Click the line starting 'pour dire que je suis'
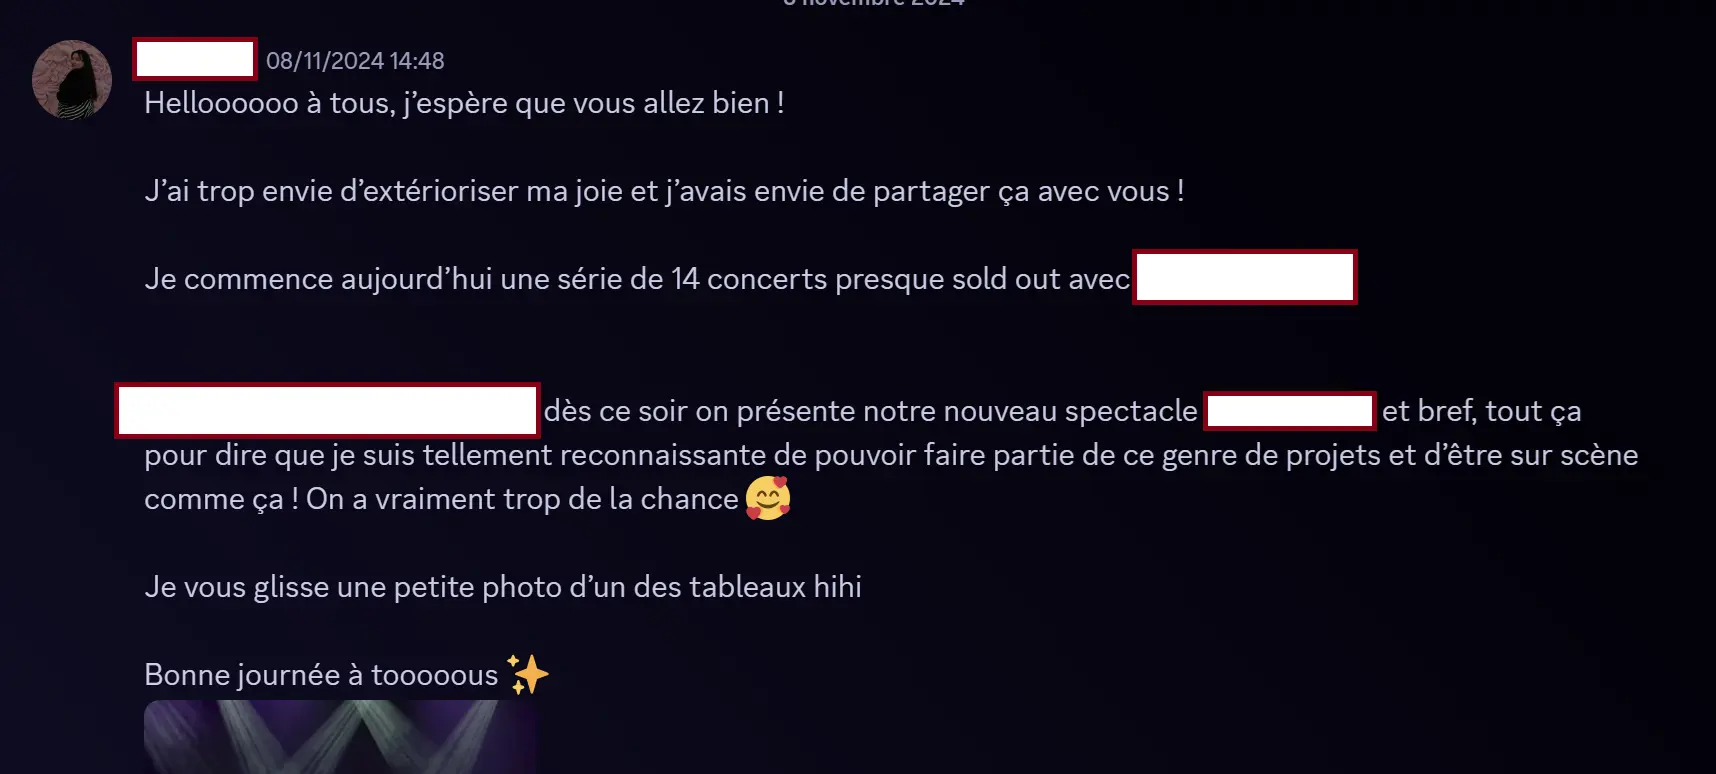 [x=891, y=455]
